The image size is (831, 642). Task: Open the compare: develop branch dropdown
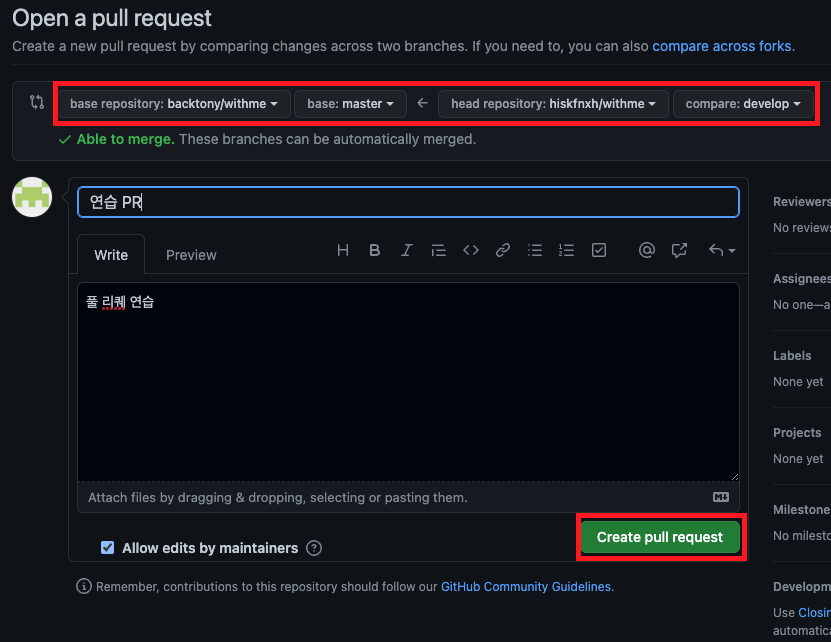[x=743, y=103]
